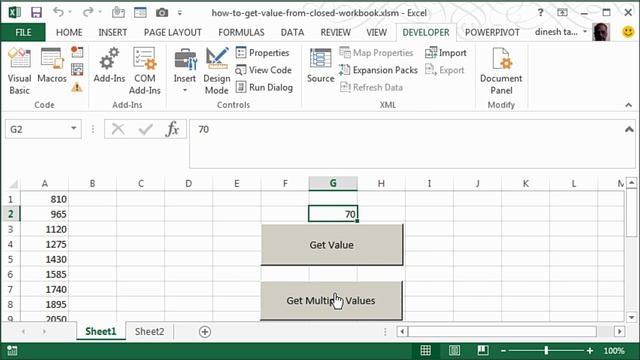Confirm entry with the checkmark
The height and width of the screenshot is (360, 640).
click(x=145, y=129)
